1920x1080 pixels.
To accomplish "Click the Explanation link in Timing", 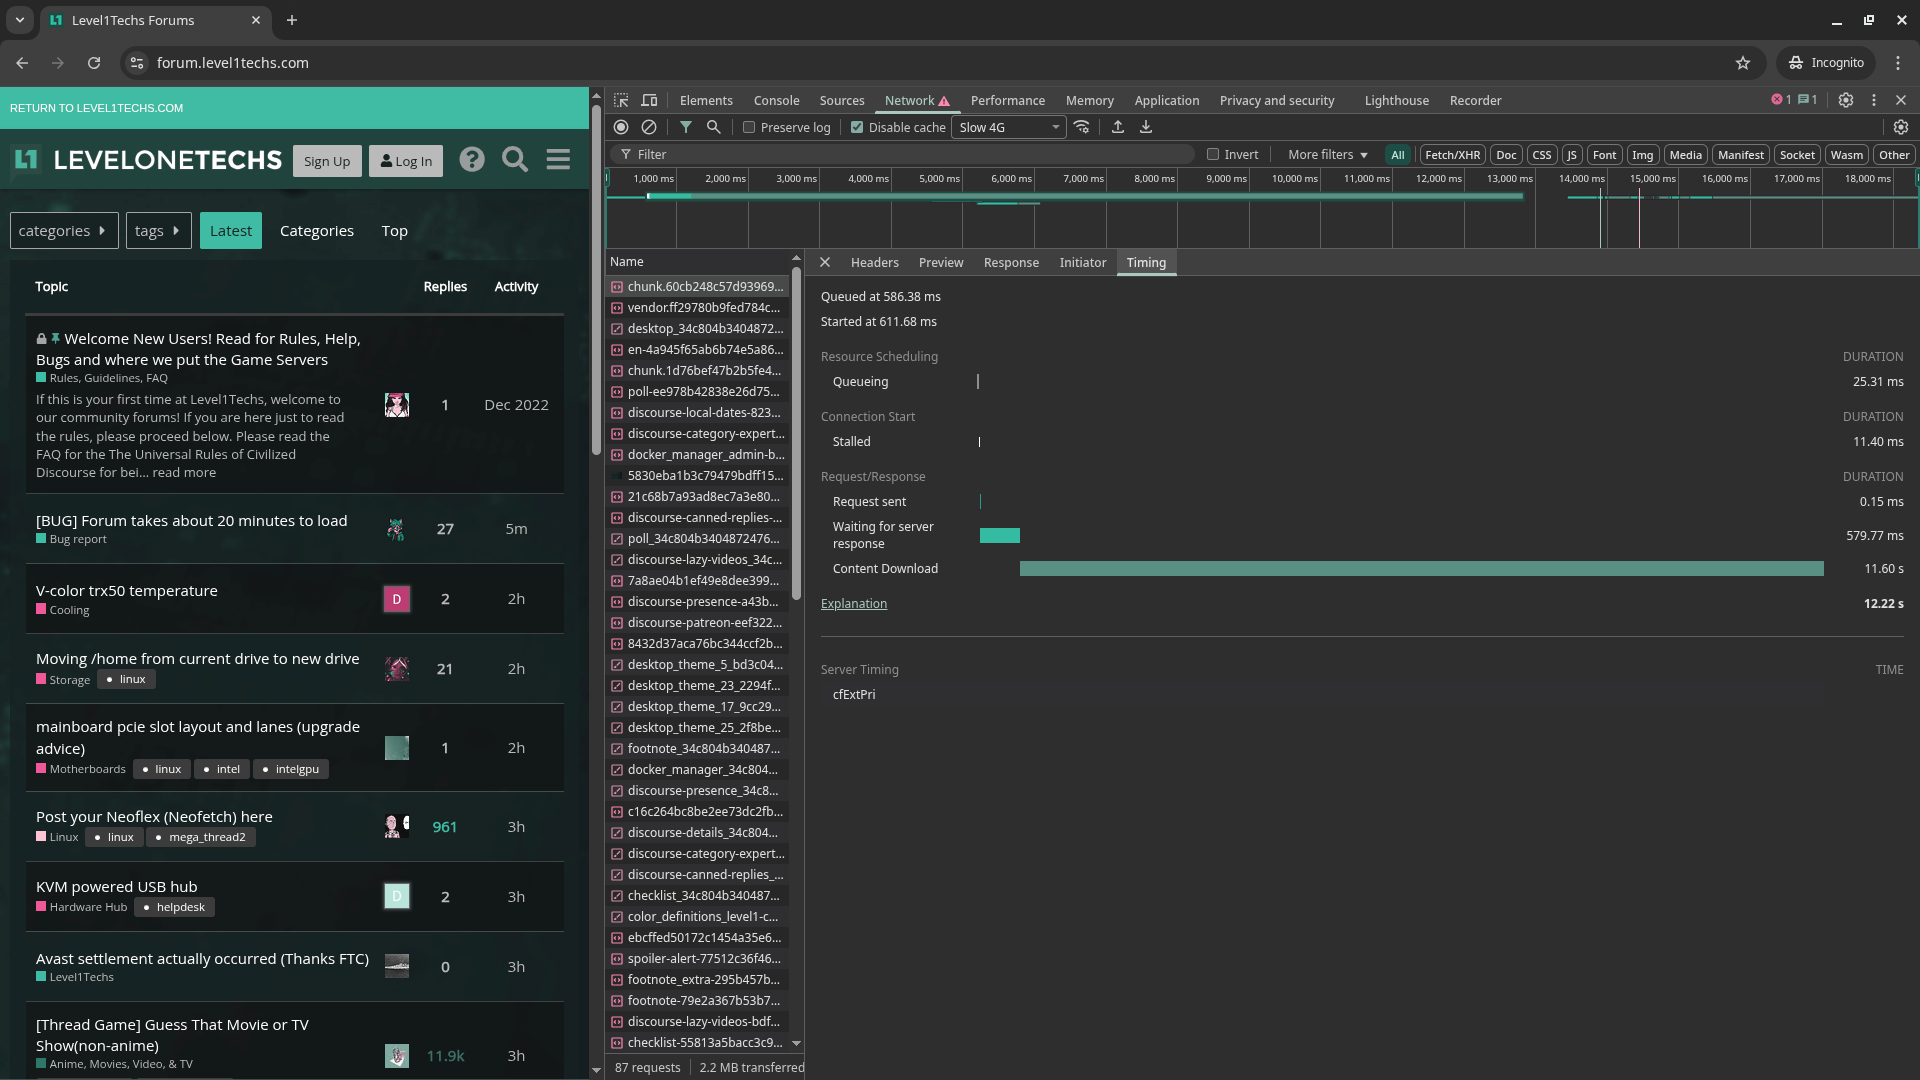I will point(854,603).
